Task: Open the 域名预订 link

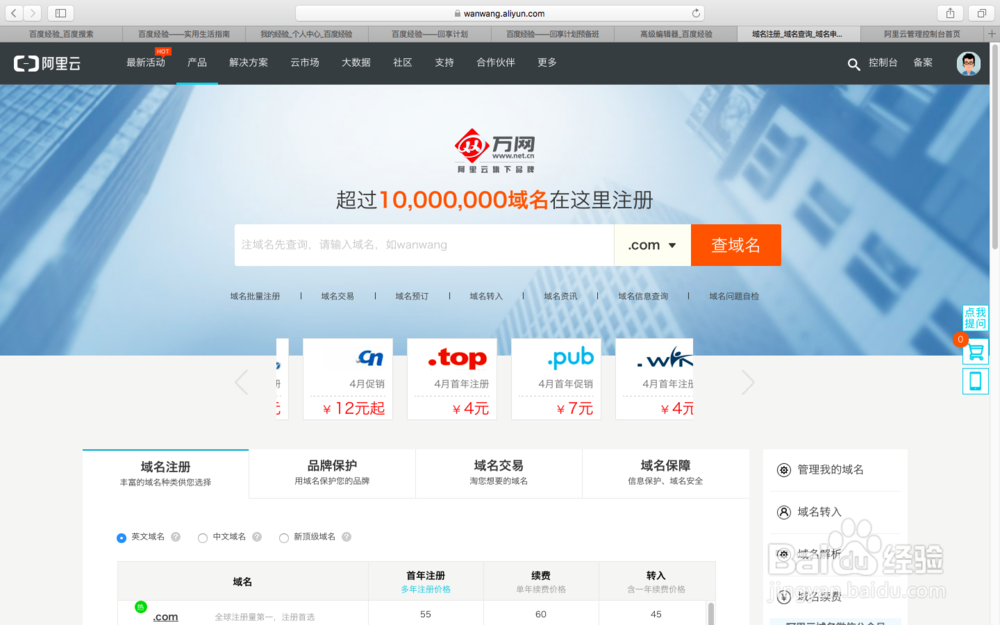Action: [x=412, y=297]
